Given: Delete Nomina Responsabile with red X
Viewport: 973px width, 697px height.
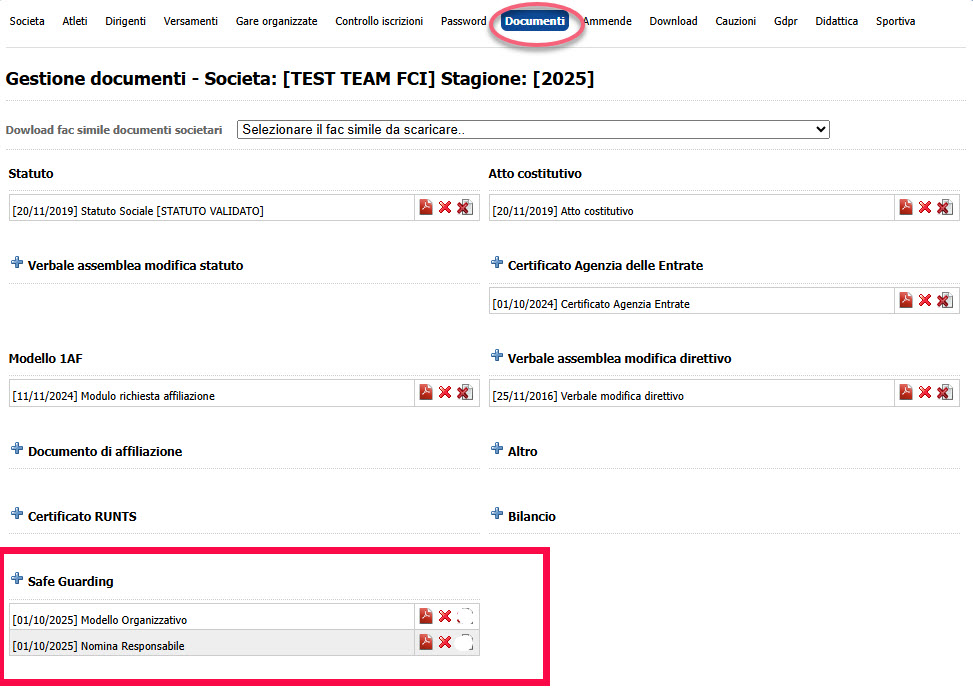Looking at the screenshot, I should pos(445,642).
